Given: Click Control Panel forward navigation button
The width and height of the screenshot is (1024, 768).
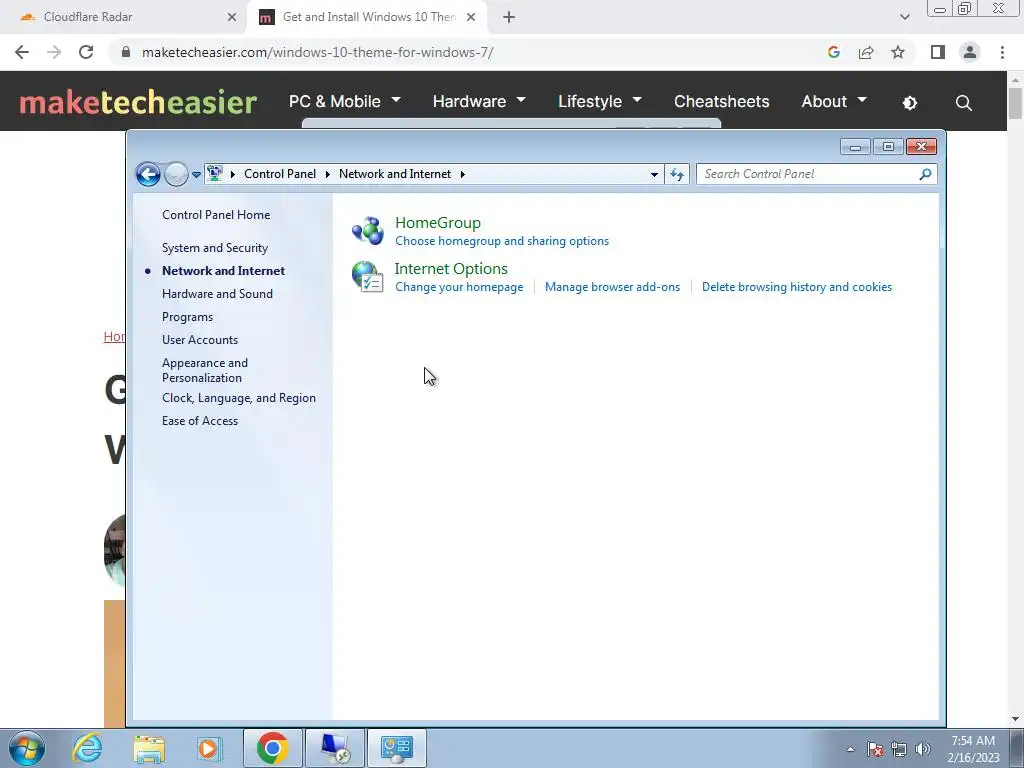Looking at the screenshot, I should (176, 174).
